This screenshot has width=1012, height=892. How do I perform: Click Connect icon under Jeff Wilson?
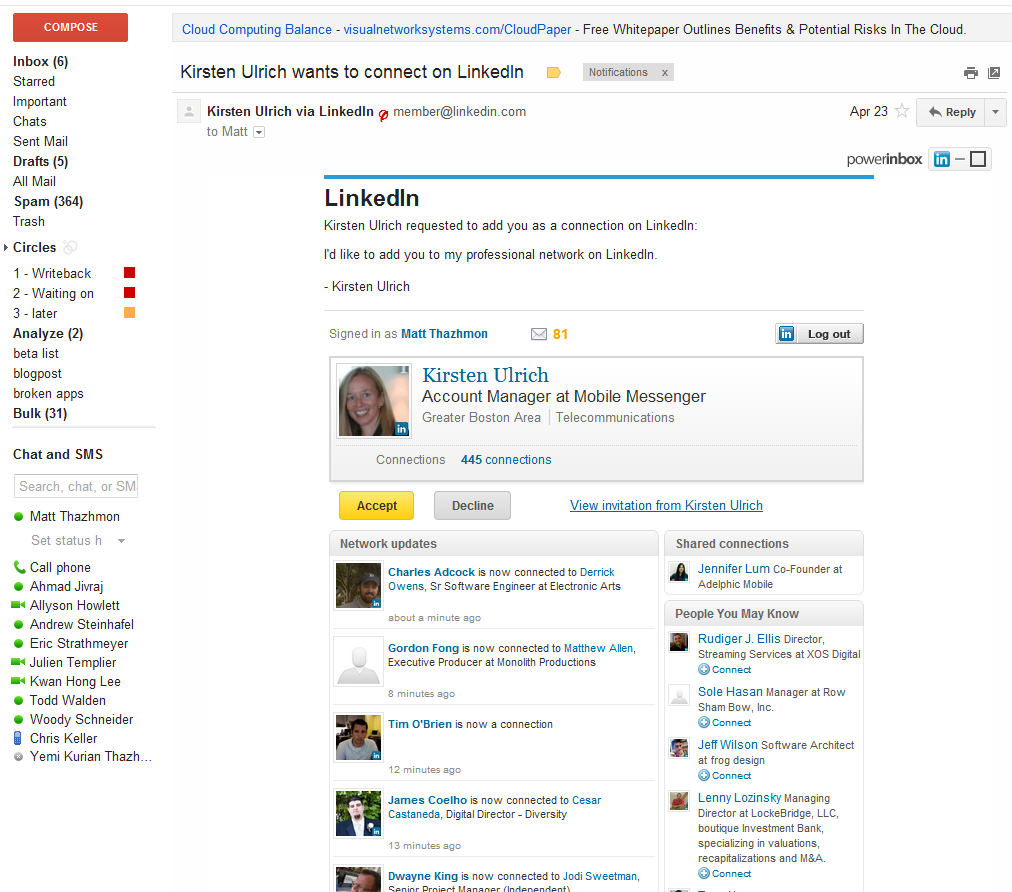point(704,775)
